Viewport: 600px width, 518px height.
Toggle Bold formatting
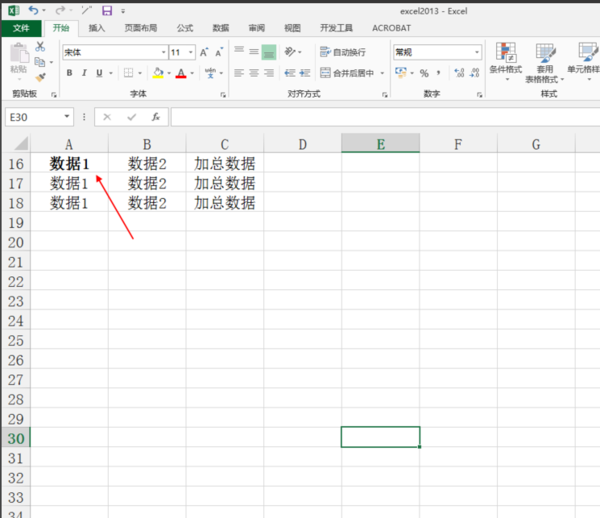(69, 73)
